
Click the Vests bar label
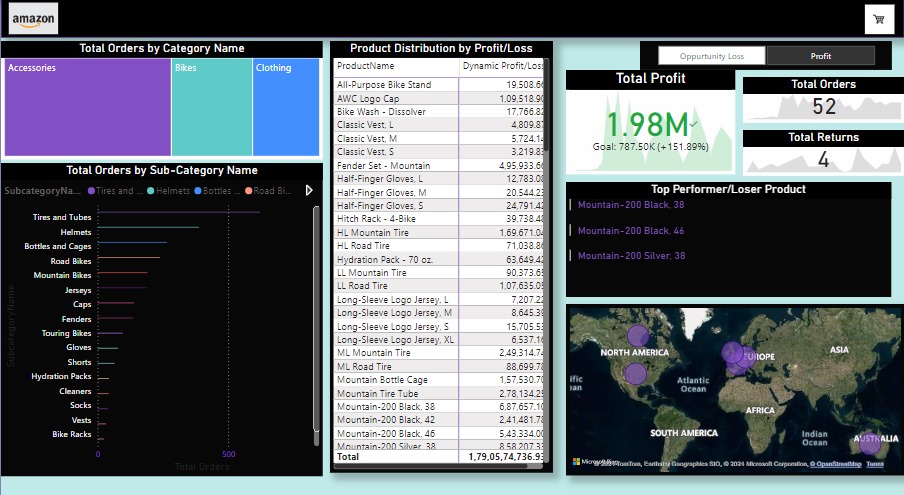81,420
